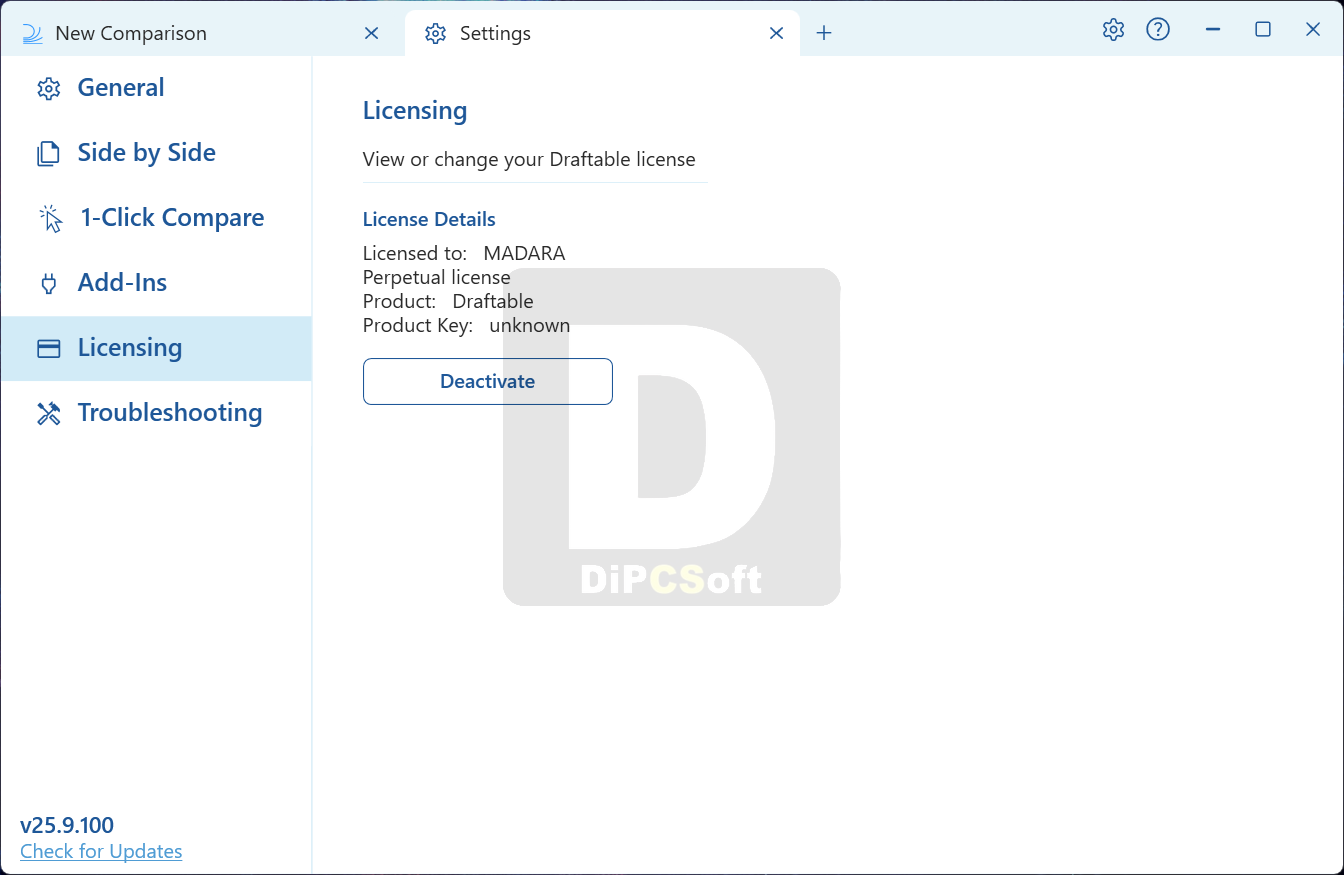Click version text v25.9.100
Viewport: 1344px width, 875px height.
click(67, 825)
